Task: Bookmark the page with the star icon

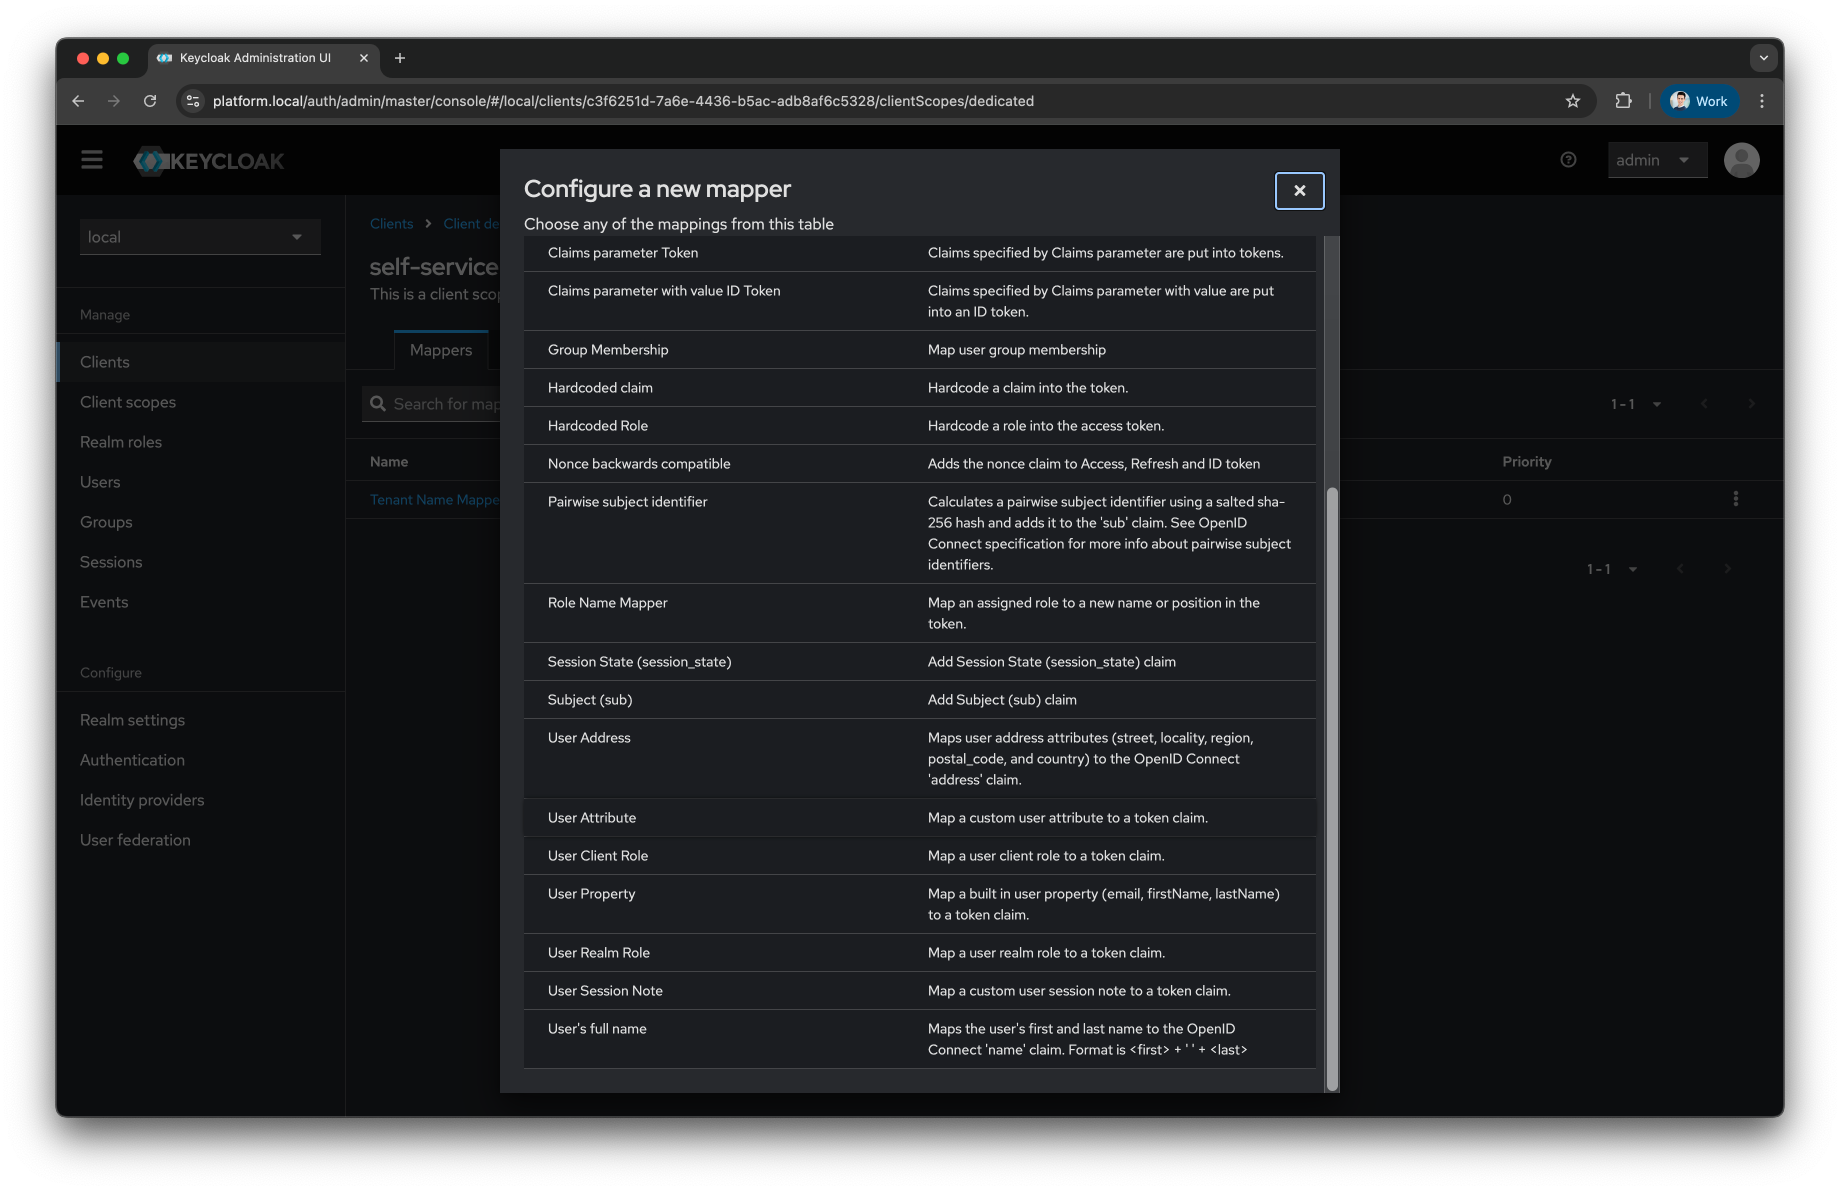Action: (x=1573, y=100)
